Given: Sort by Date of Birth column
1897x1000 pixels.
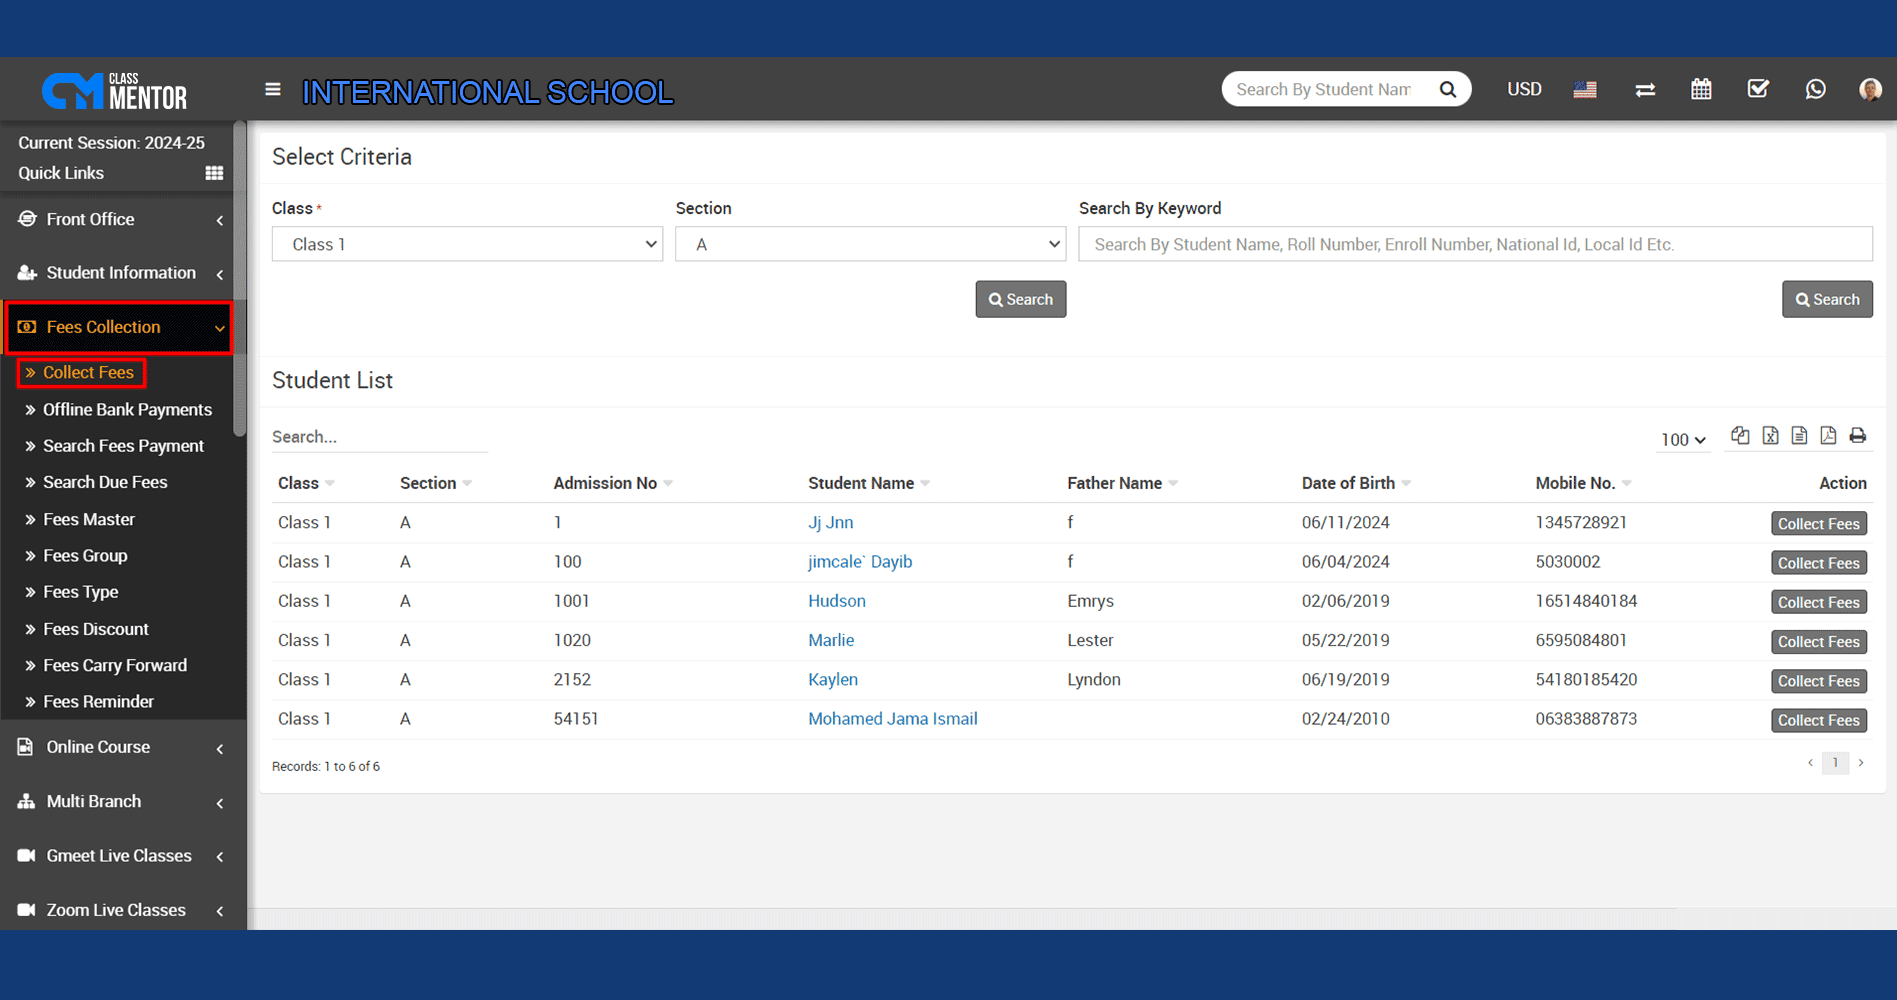Looking at the screenshot, I should click(x=1355, y=483).
